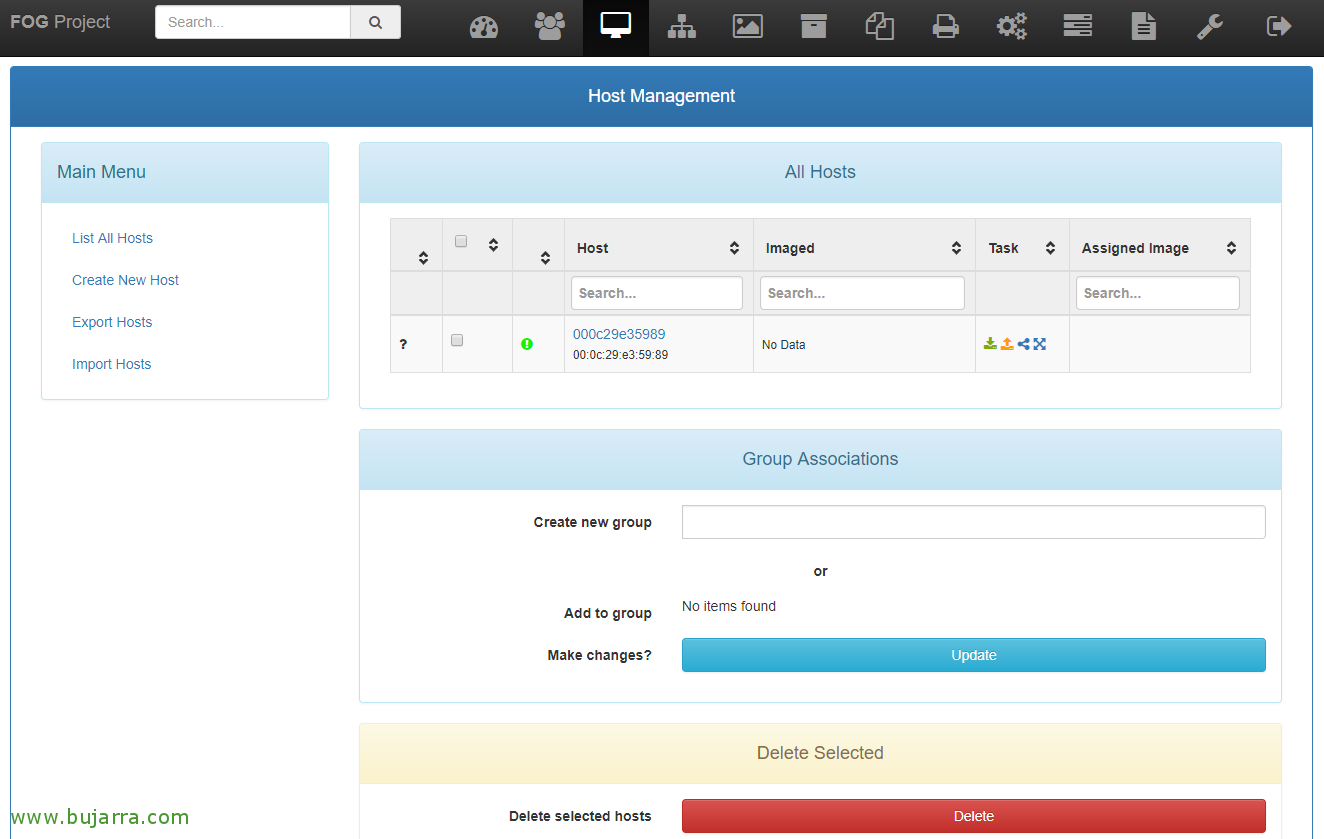Focus the Imaged column search box
Image resolution: width=1324 pixels, height=839 pixels.
click(862, 293)
